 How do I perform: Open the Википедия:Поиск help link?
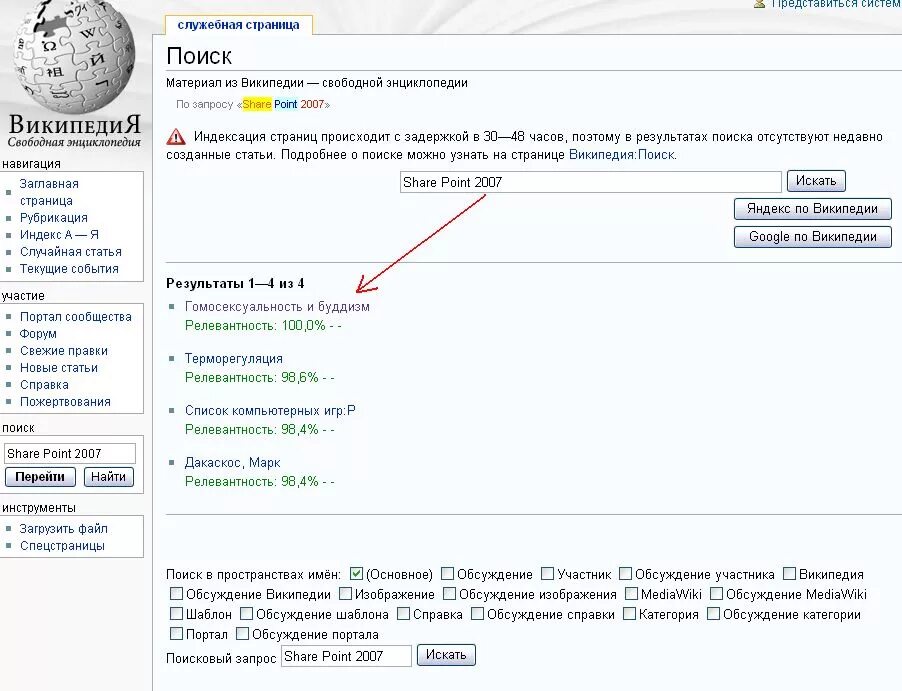[x=622, y=155]
